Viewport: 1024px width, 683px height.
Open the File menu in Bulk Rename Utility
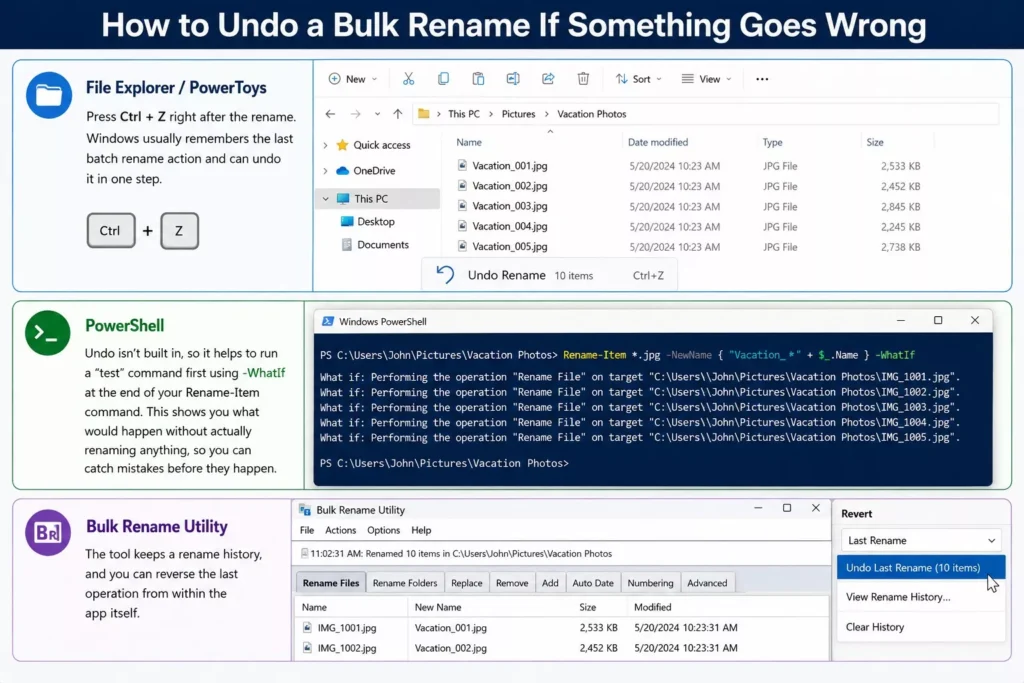coord(307,530)
